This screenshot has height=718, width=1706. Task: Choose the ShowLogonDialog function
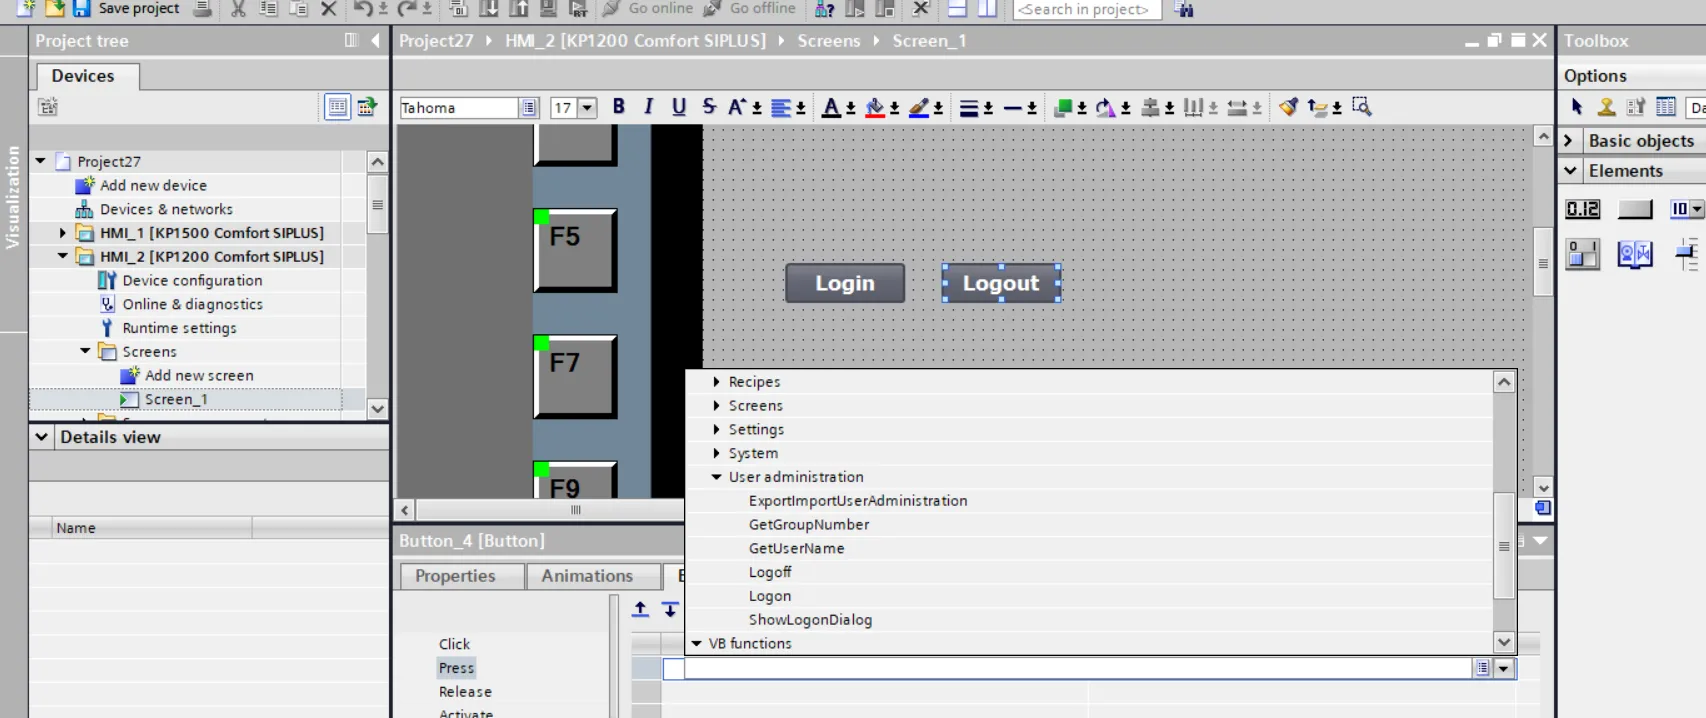pyautogui.click(x=810, y=620)
